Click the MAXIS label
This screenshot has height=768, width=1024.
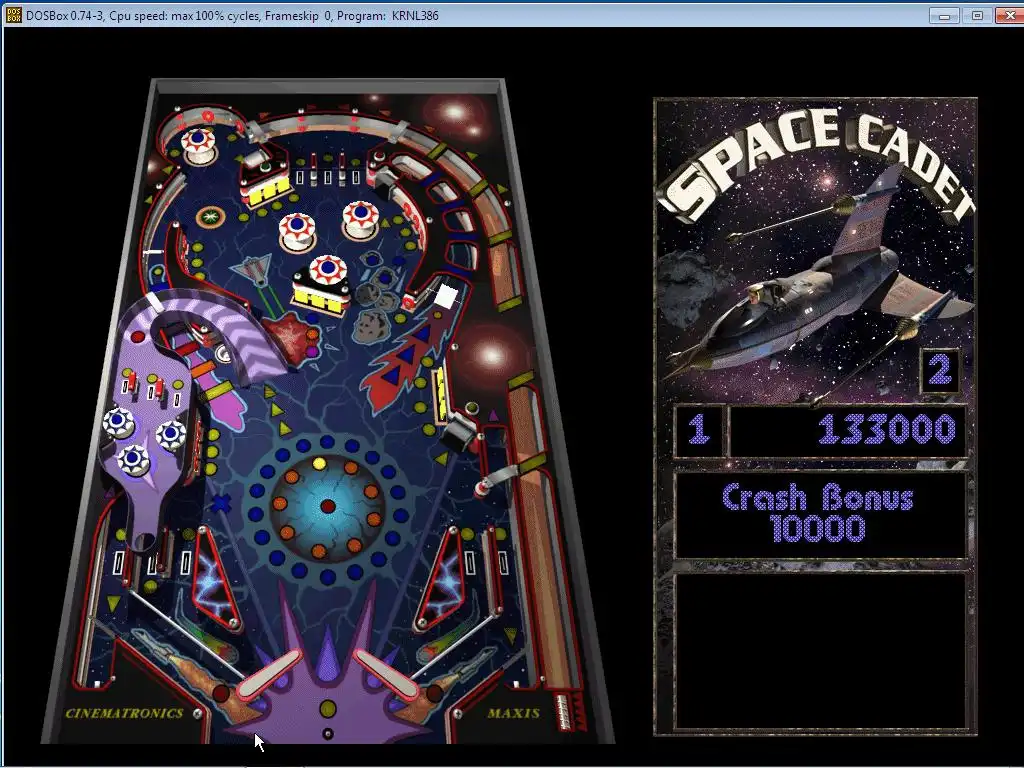[x=513, y=713]
